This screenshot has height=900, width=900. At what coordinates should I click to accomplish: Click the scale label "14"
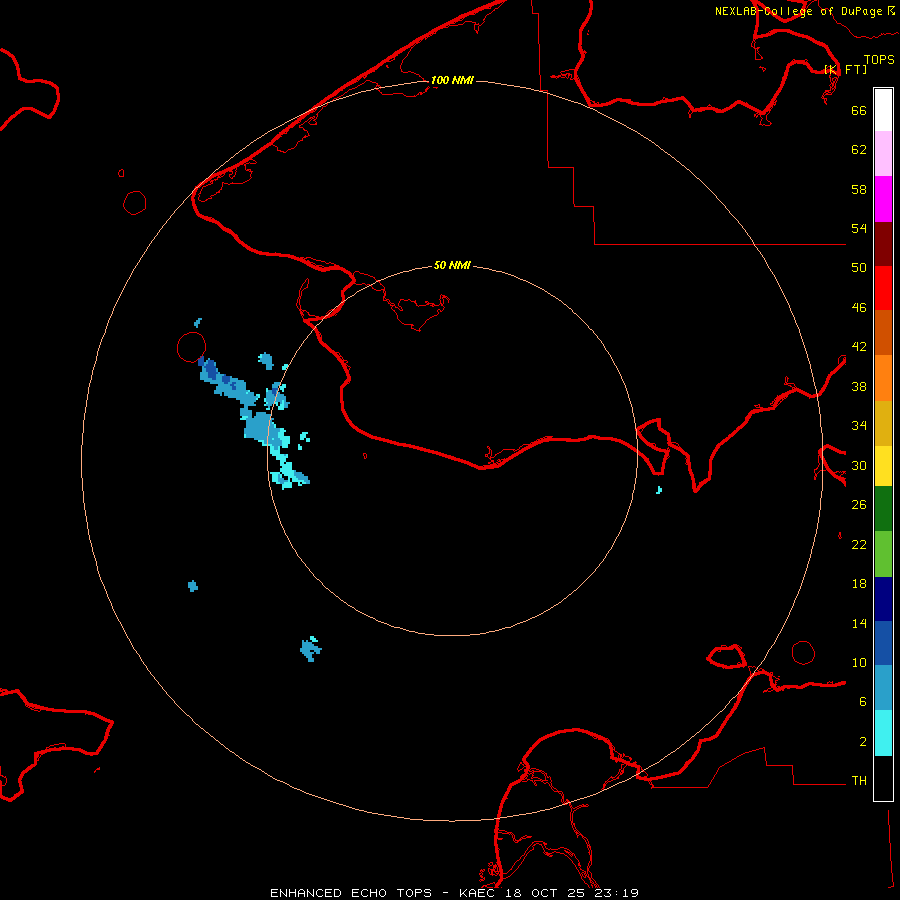[859, 623]
